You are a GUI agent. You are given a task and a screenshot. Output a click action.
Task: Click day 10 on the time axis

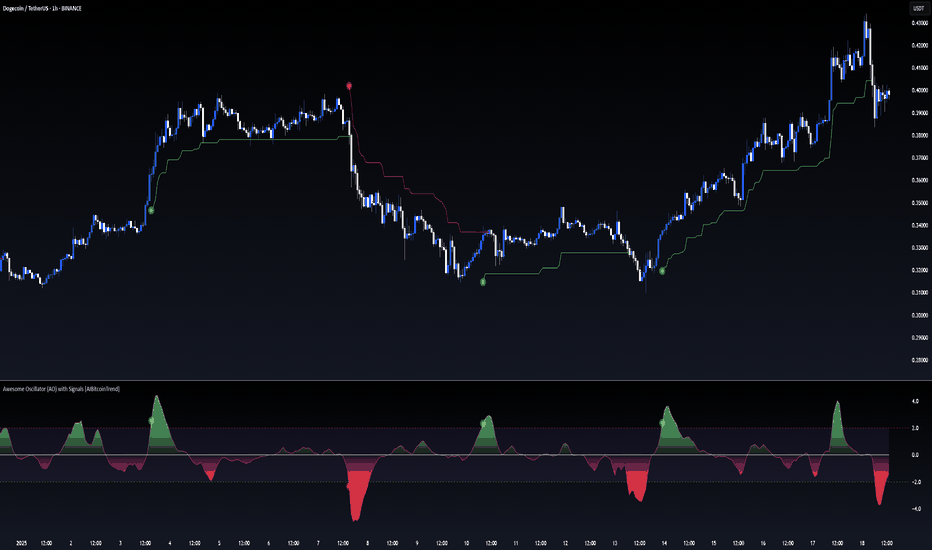pyautogui.click(x=467, y=543)
